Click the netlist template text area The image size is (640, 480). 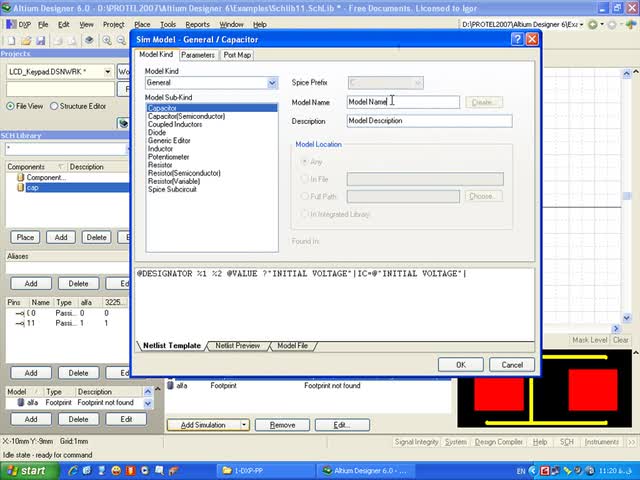[334, 304]
